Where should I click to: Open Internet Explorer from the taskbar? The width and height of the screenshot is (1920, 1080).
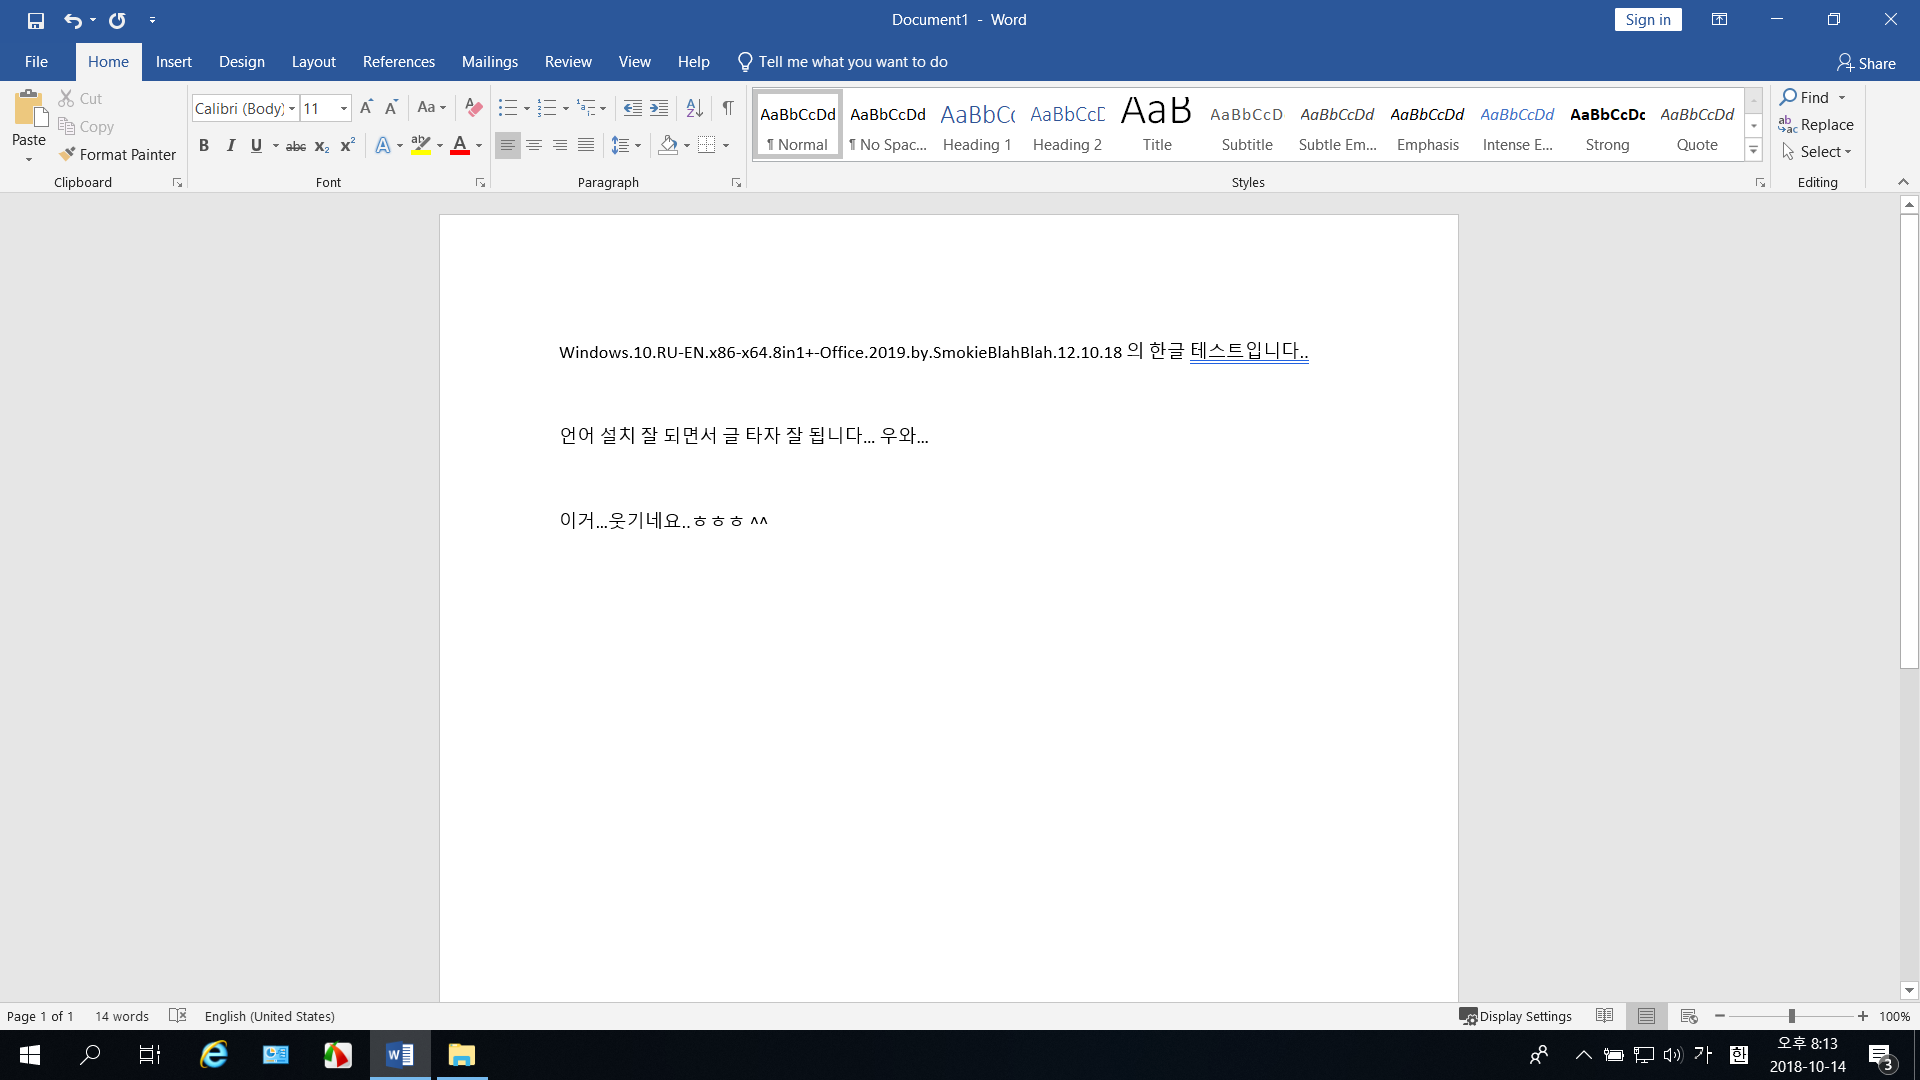click(x=214, y=1055)
